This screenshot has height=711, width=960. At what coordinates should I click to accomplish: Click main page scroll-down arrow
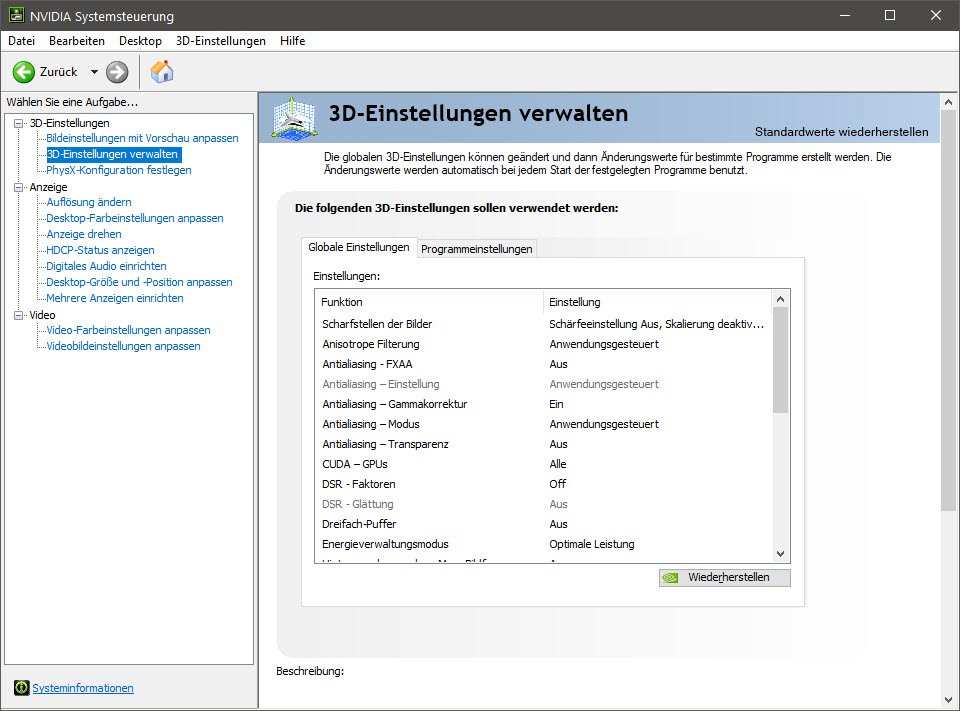(948, 701)
